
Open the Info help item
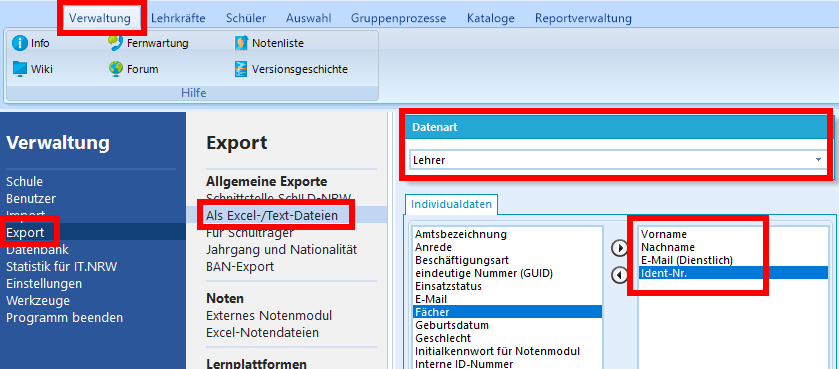point(30,43)
